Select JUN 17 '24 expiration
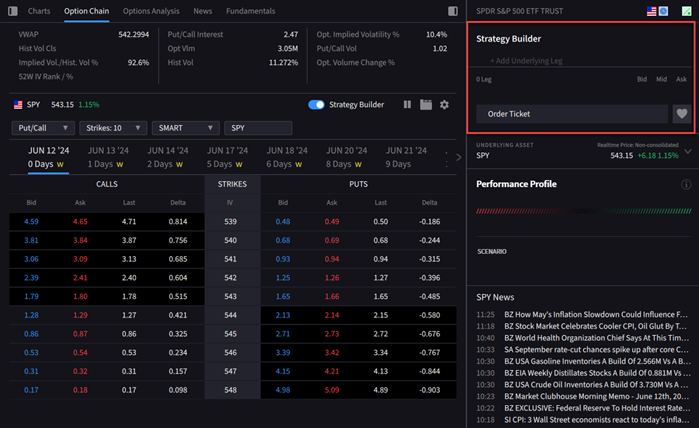This screenshot has width=699, height=428. tap(227, 157)
